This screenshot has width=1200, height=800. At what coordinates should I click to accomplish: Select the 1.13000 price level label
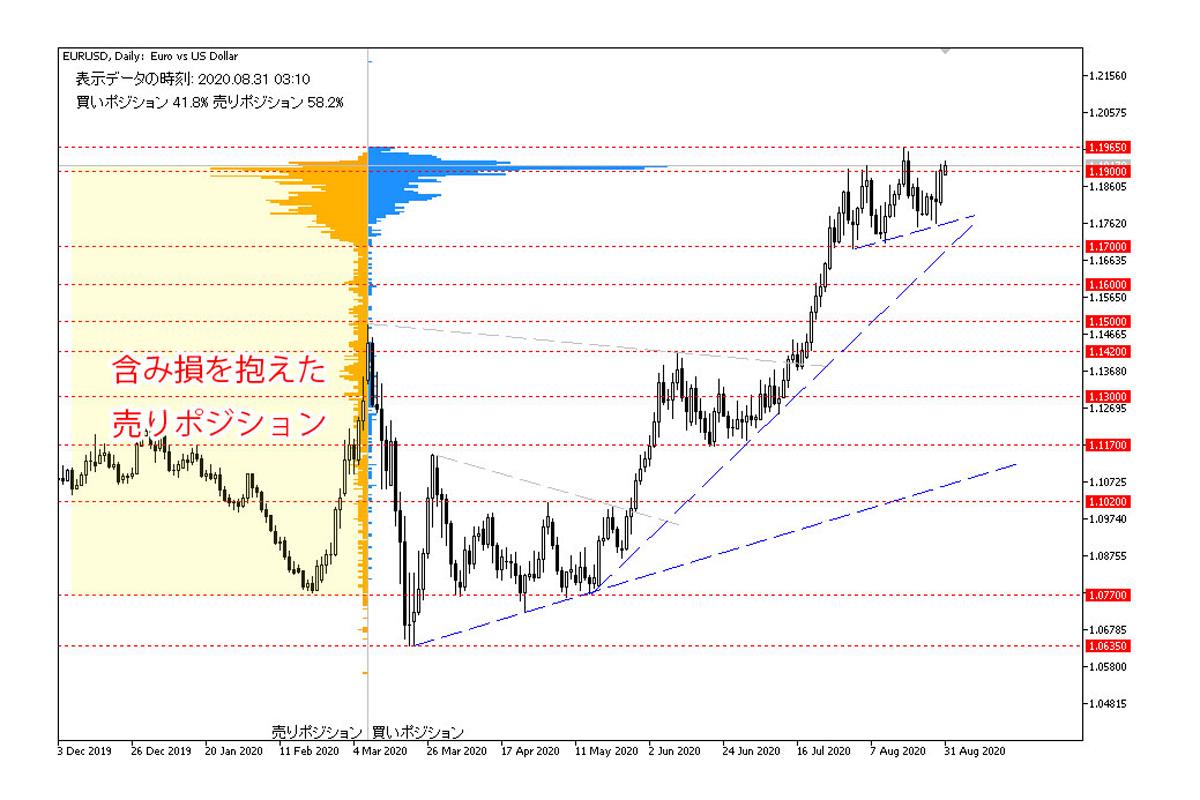point(1108,396)
